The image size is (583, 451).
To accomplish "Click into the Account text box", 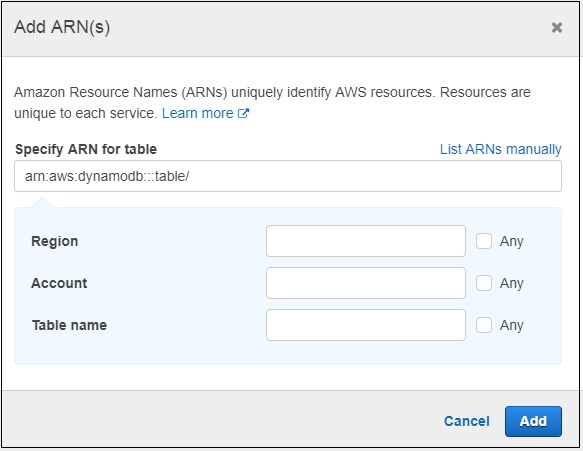I will pos(366,283).
